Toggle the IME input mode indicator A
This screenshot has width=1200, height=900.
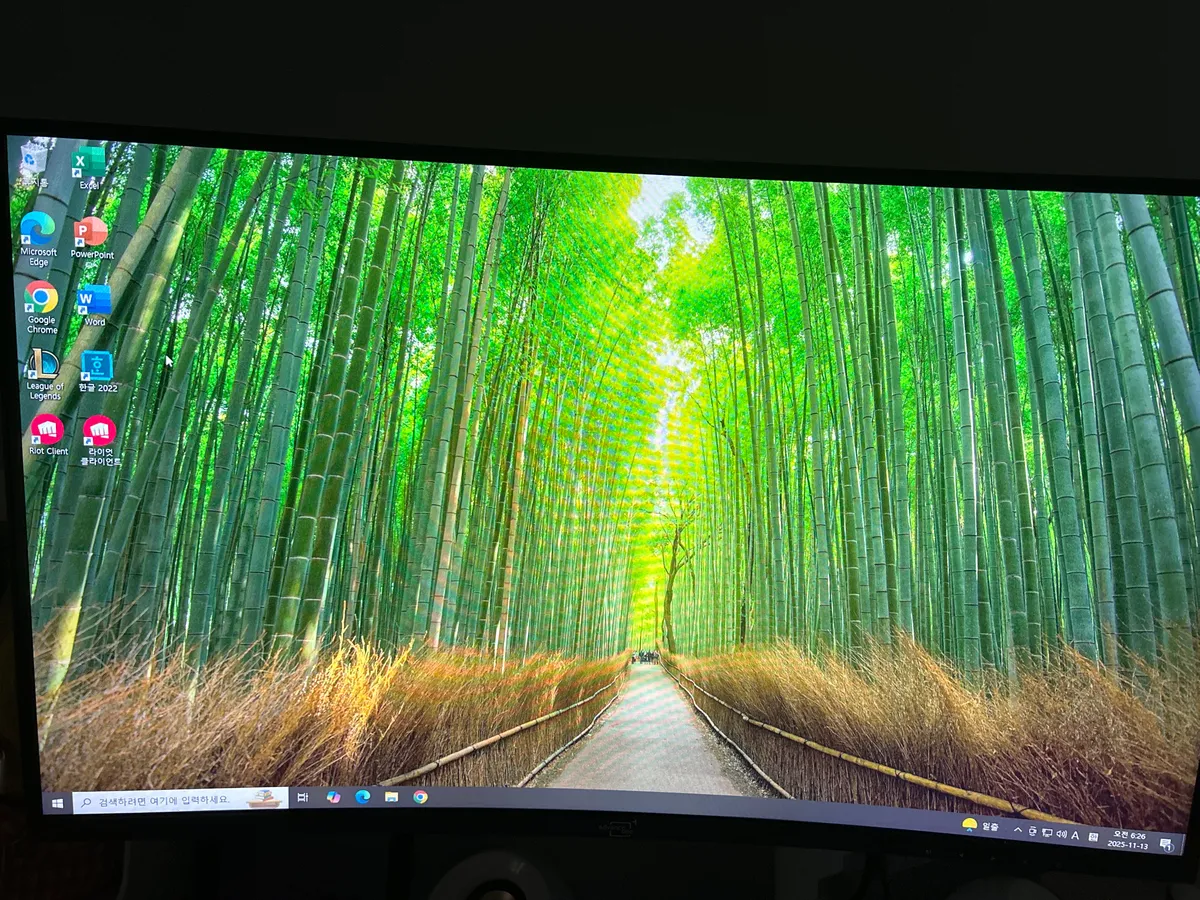[1076, 834]
